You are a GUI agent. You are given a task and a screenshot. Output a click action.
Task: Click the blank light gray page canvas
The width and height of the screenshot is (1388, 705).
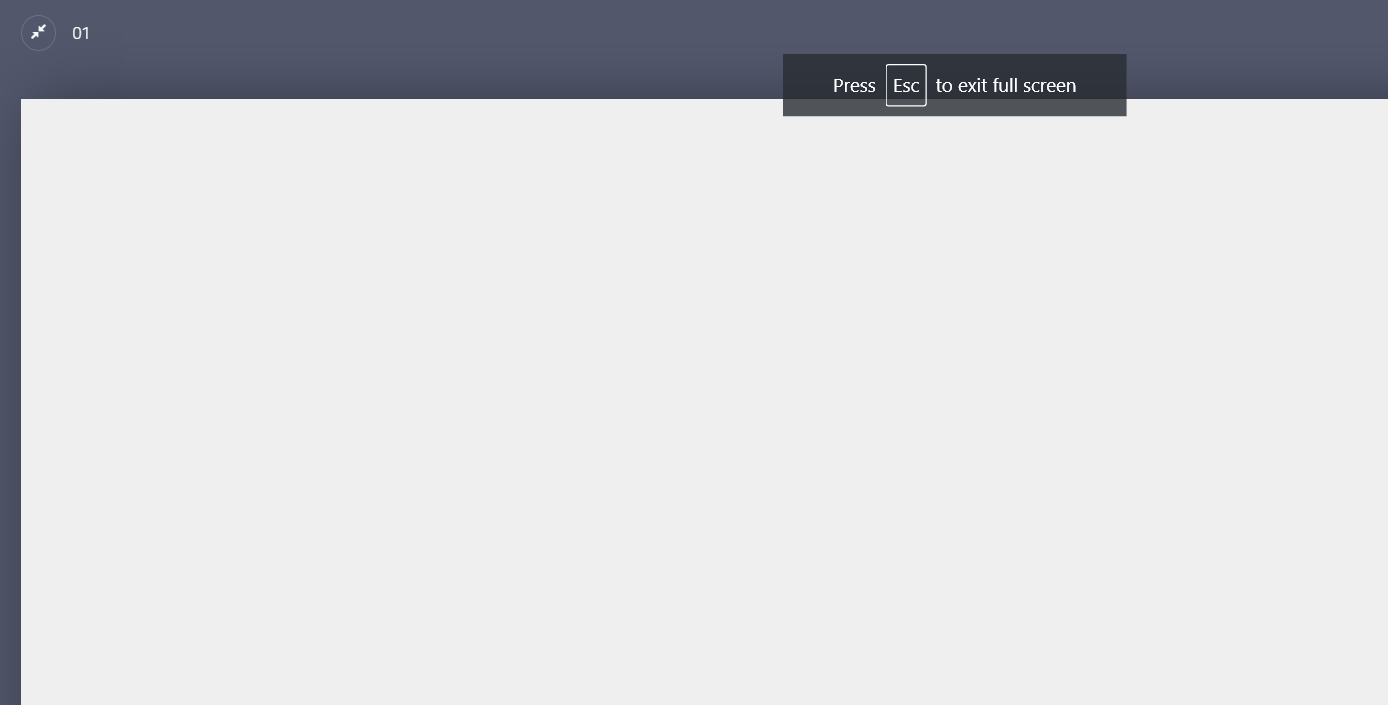tap(704, 402)
